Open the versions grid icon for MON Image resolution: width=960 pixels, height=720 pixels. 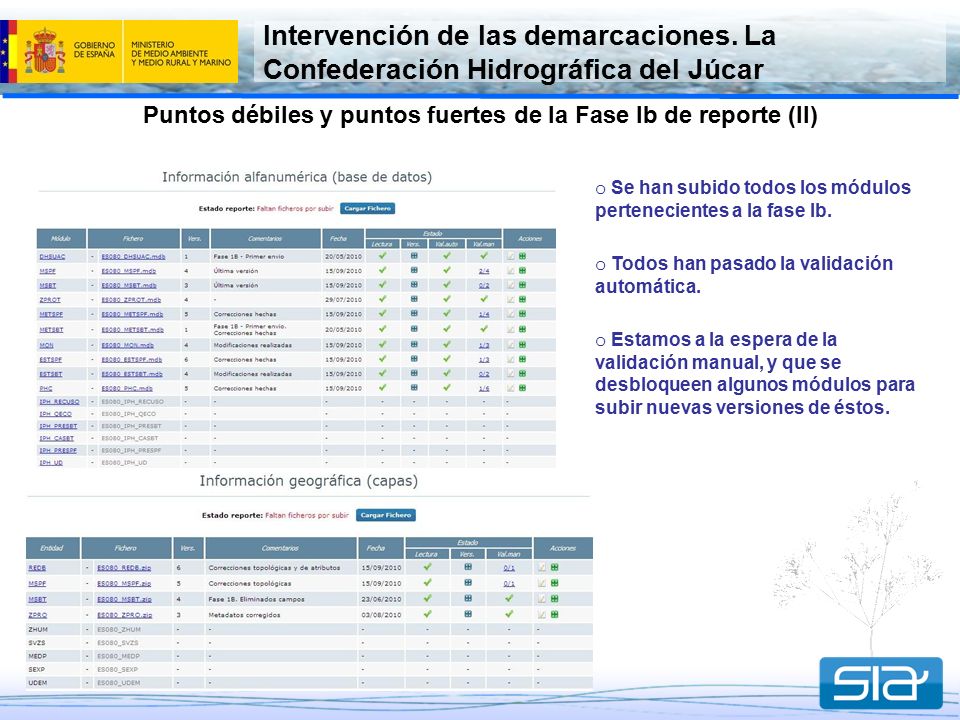coord(414,345)
